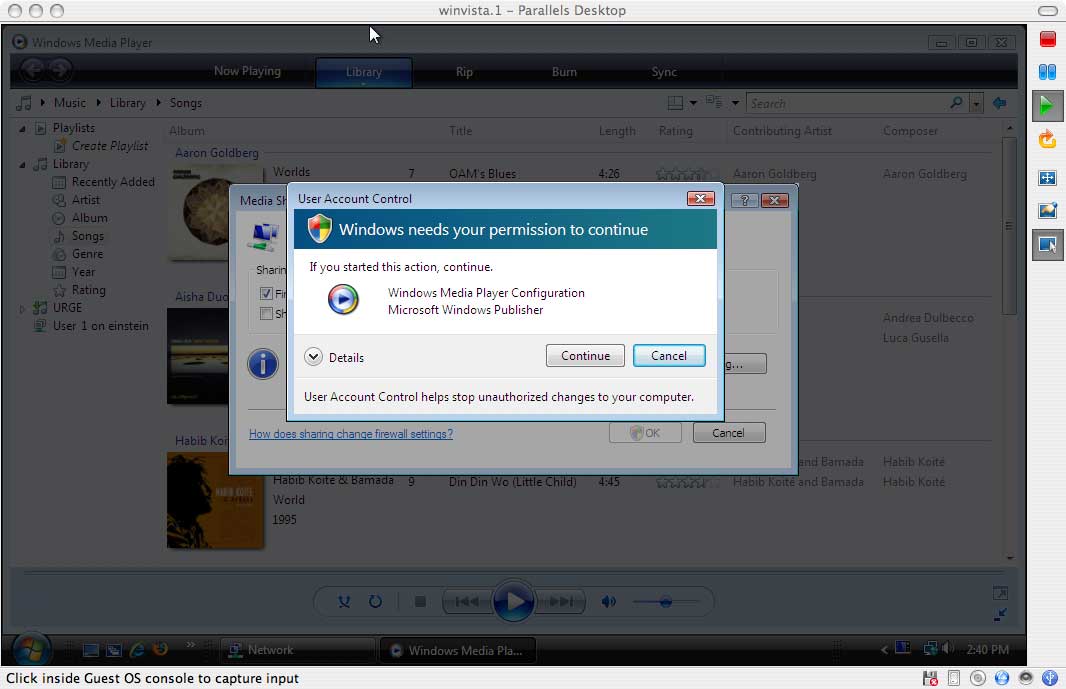Mute sound with the speaker icon

click(608, 601)
